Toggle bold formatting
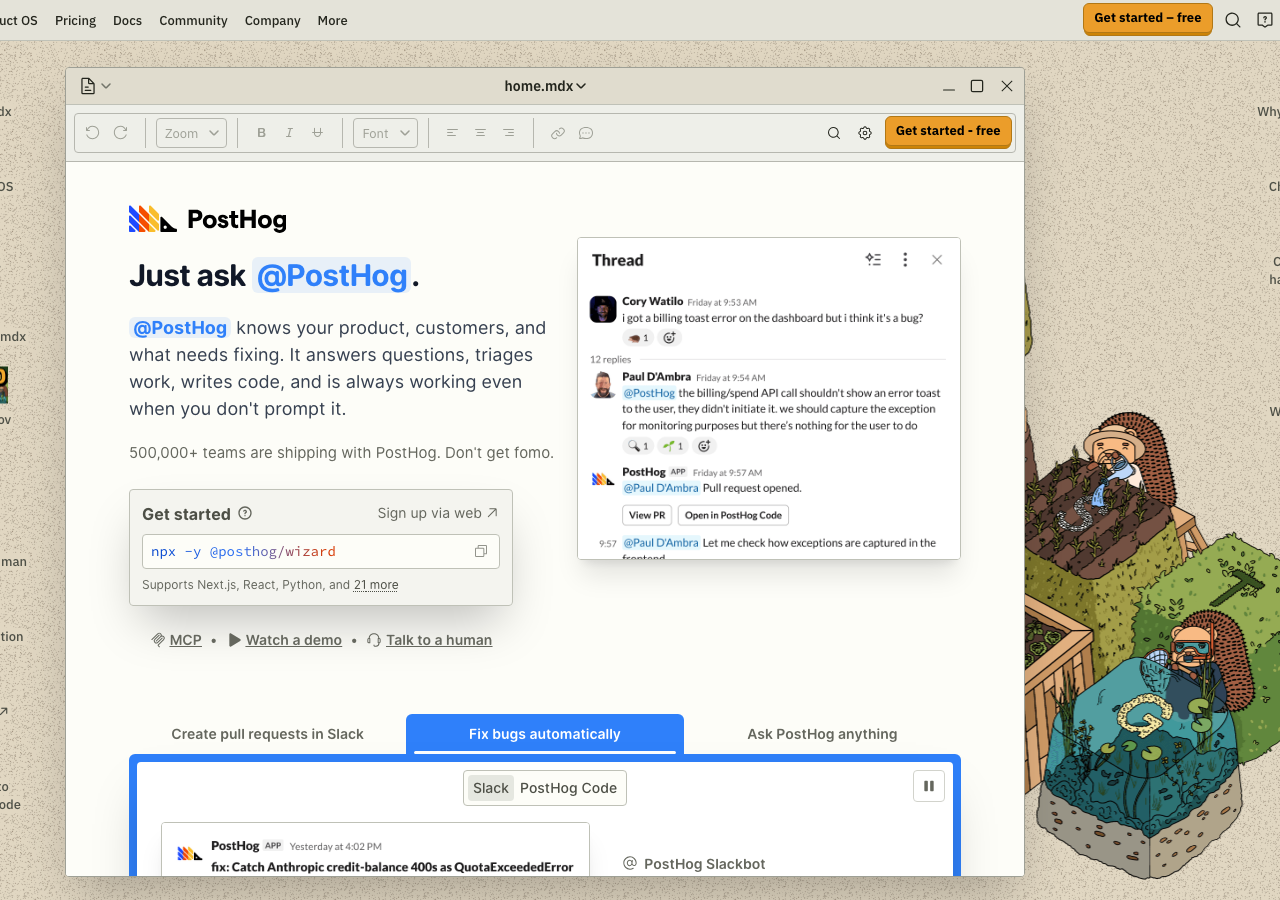The width and height of the screenshot is (1280, 900). [x=262, y=133]
